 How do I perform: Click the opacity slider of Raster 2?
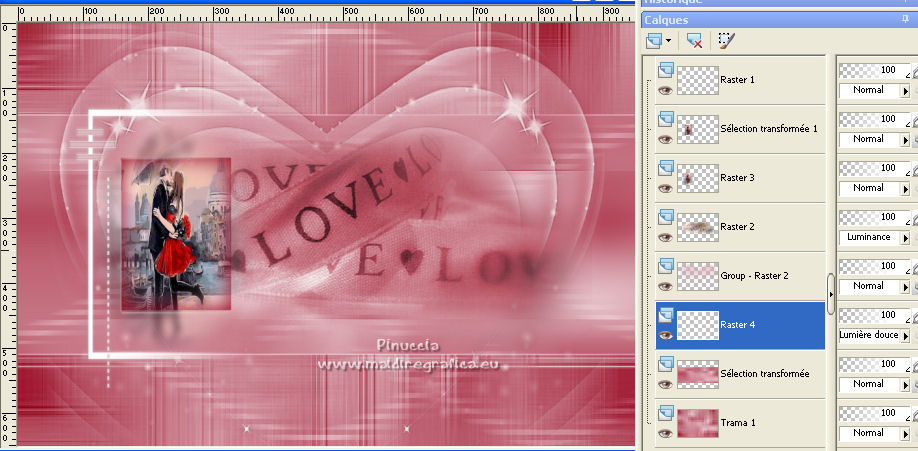(875, 217)
